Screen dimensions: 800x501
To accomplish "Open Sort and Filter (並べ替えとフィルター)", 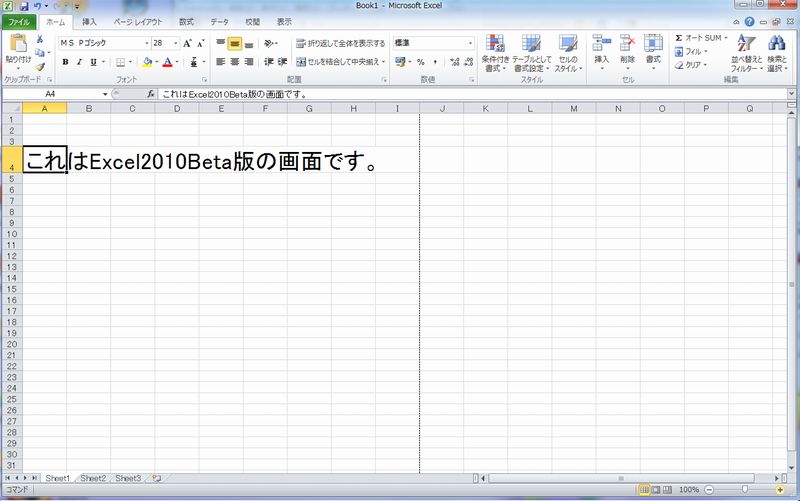I will [746, 53].
